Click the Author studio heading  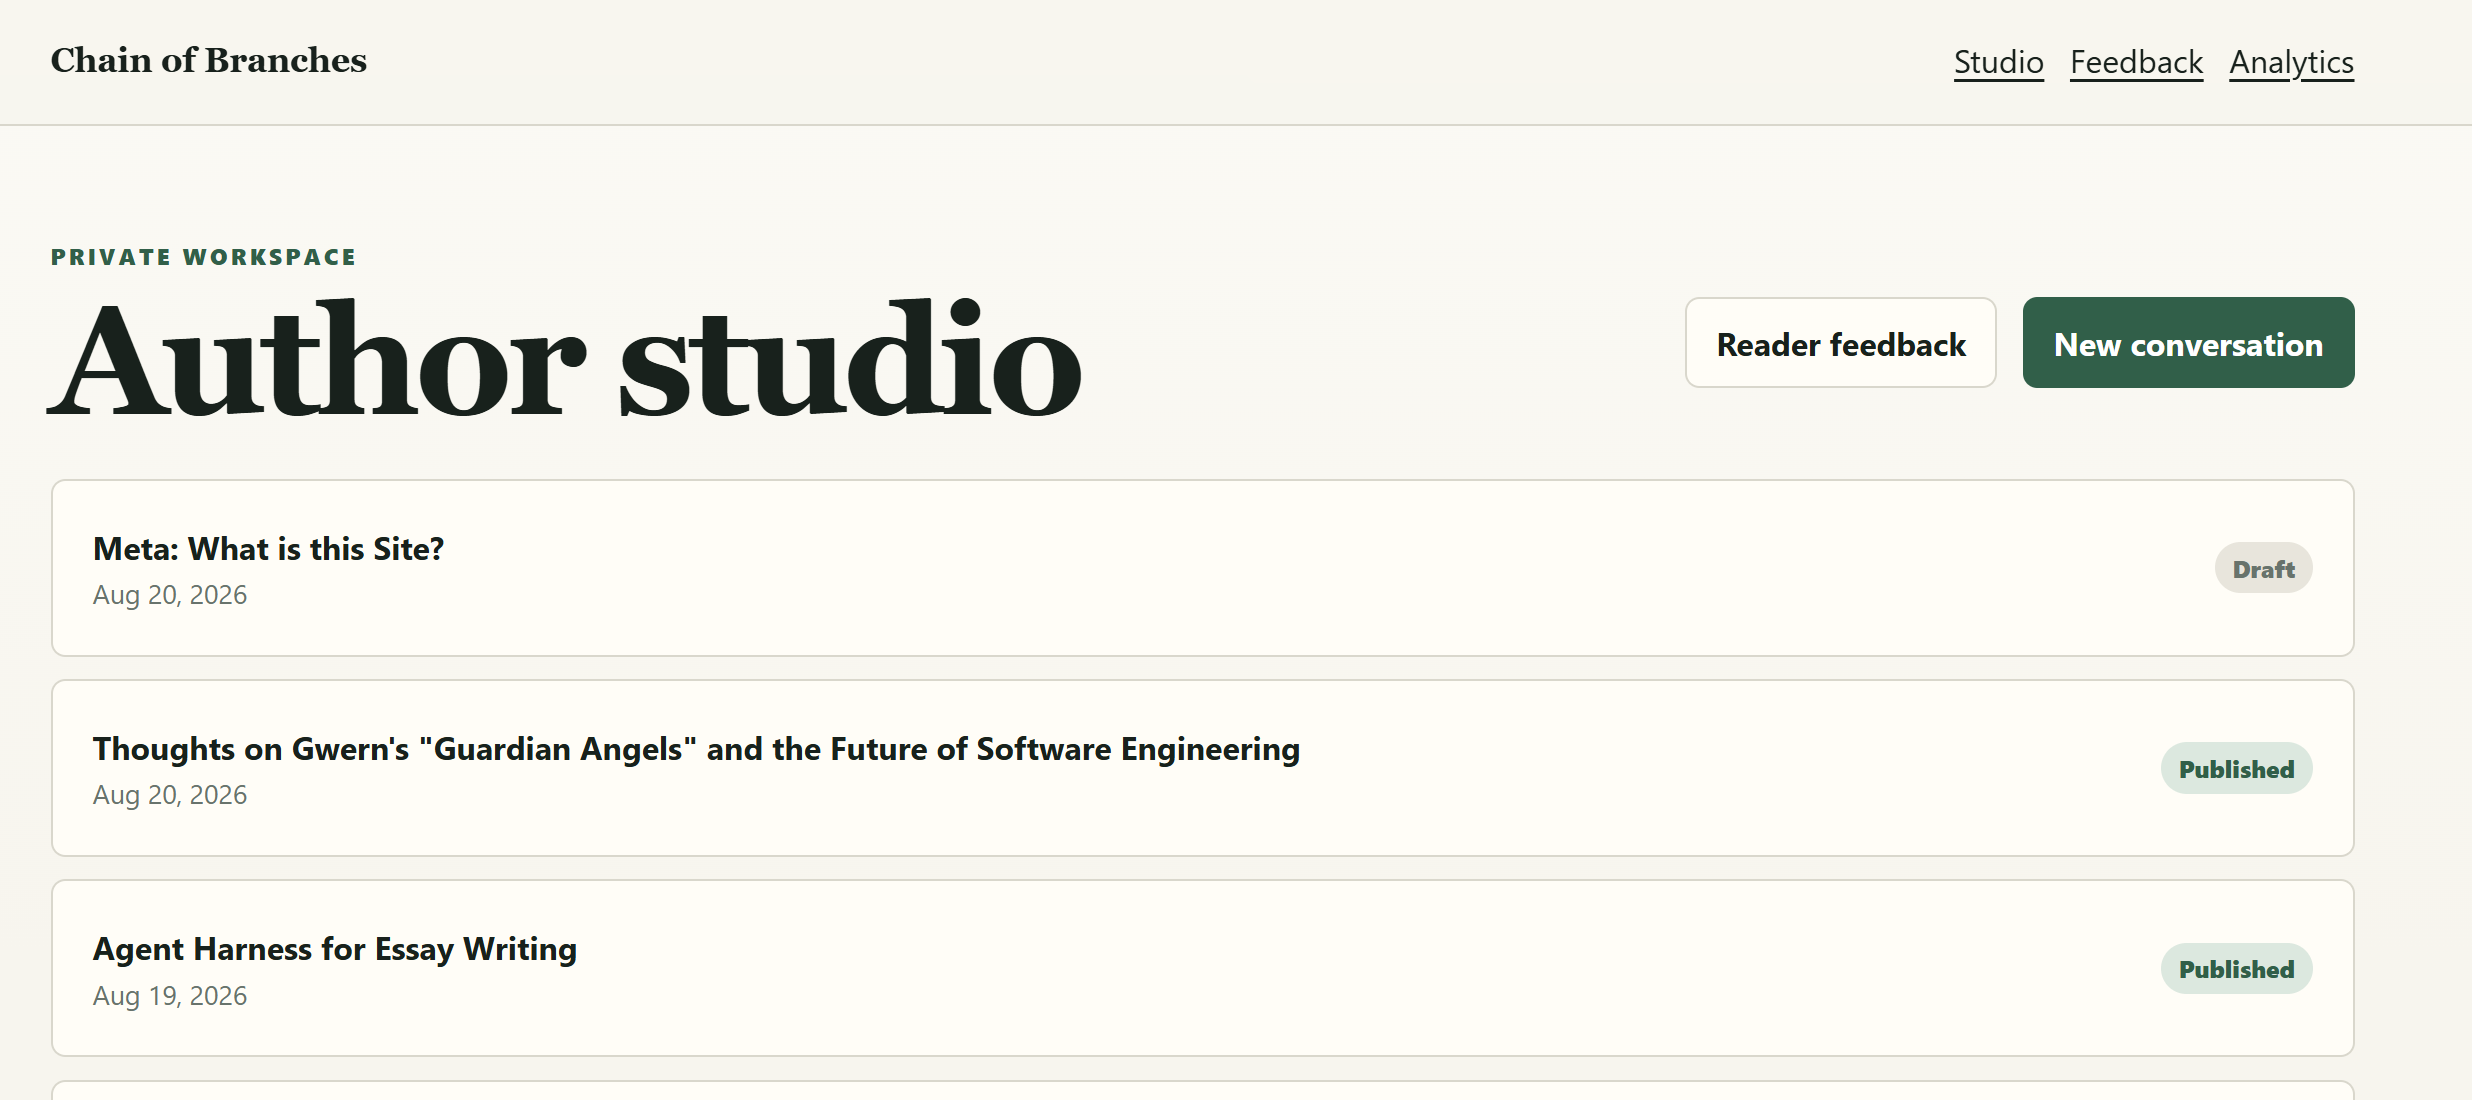click(x=565, y=360)
